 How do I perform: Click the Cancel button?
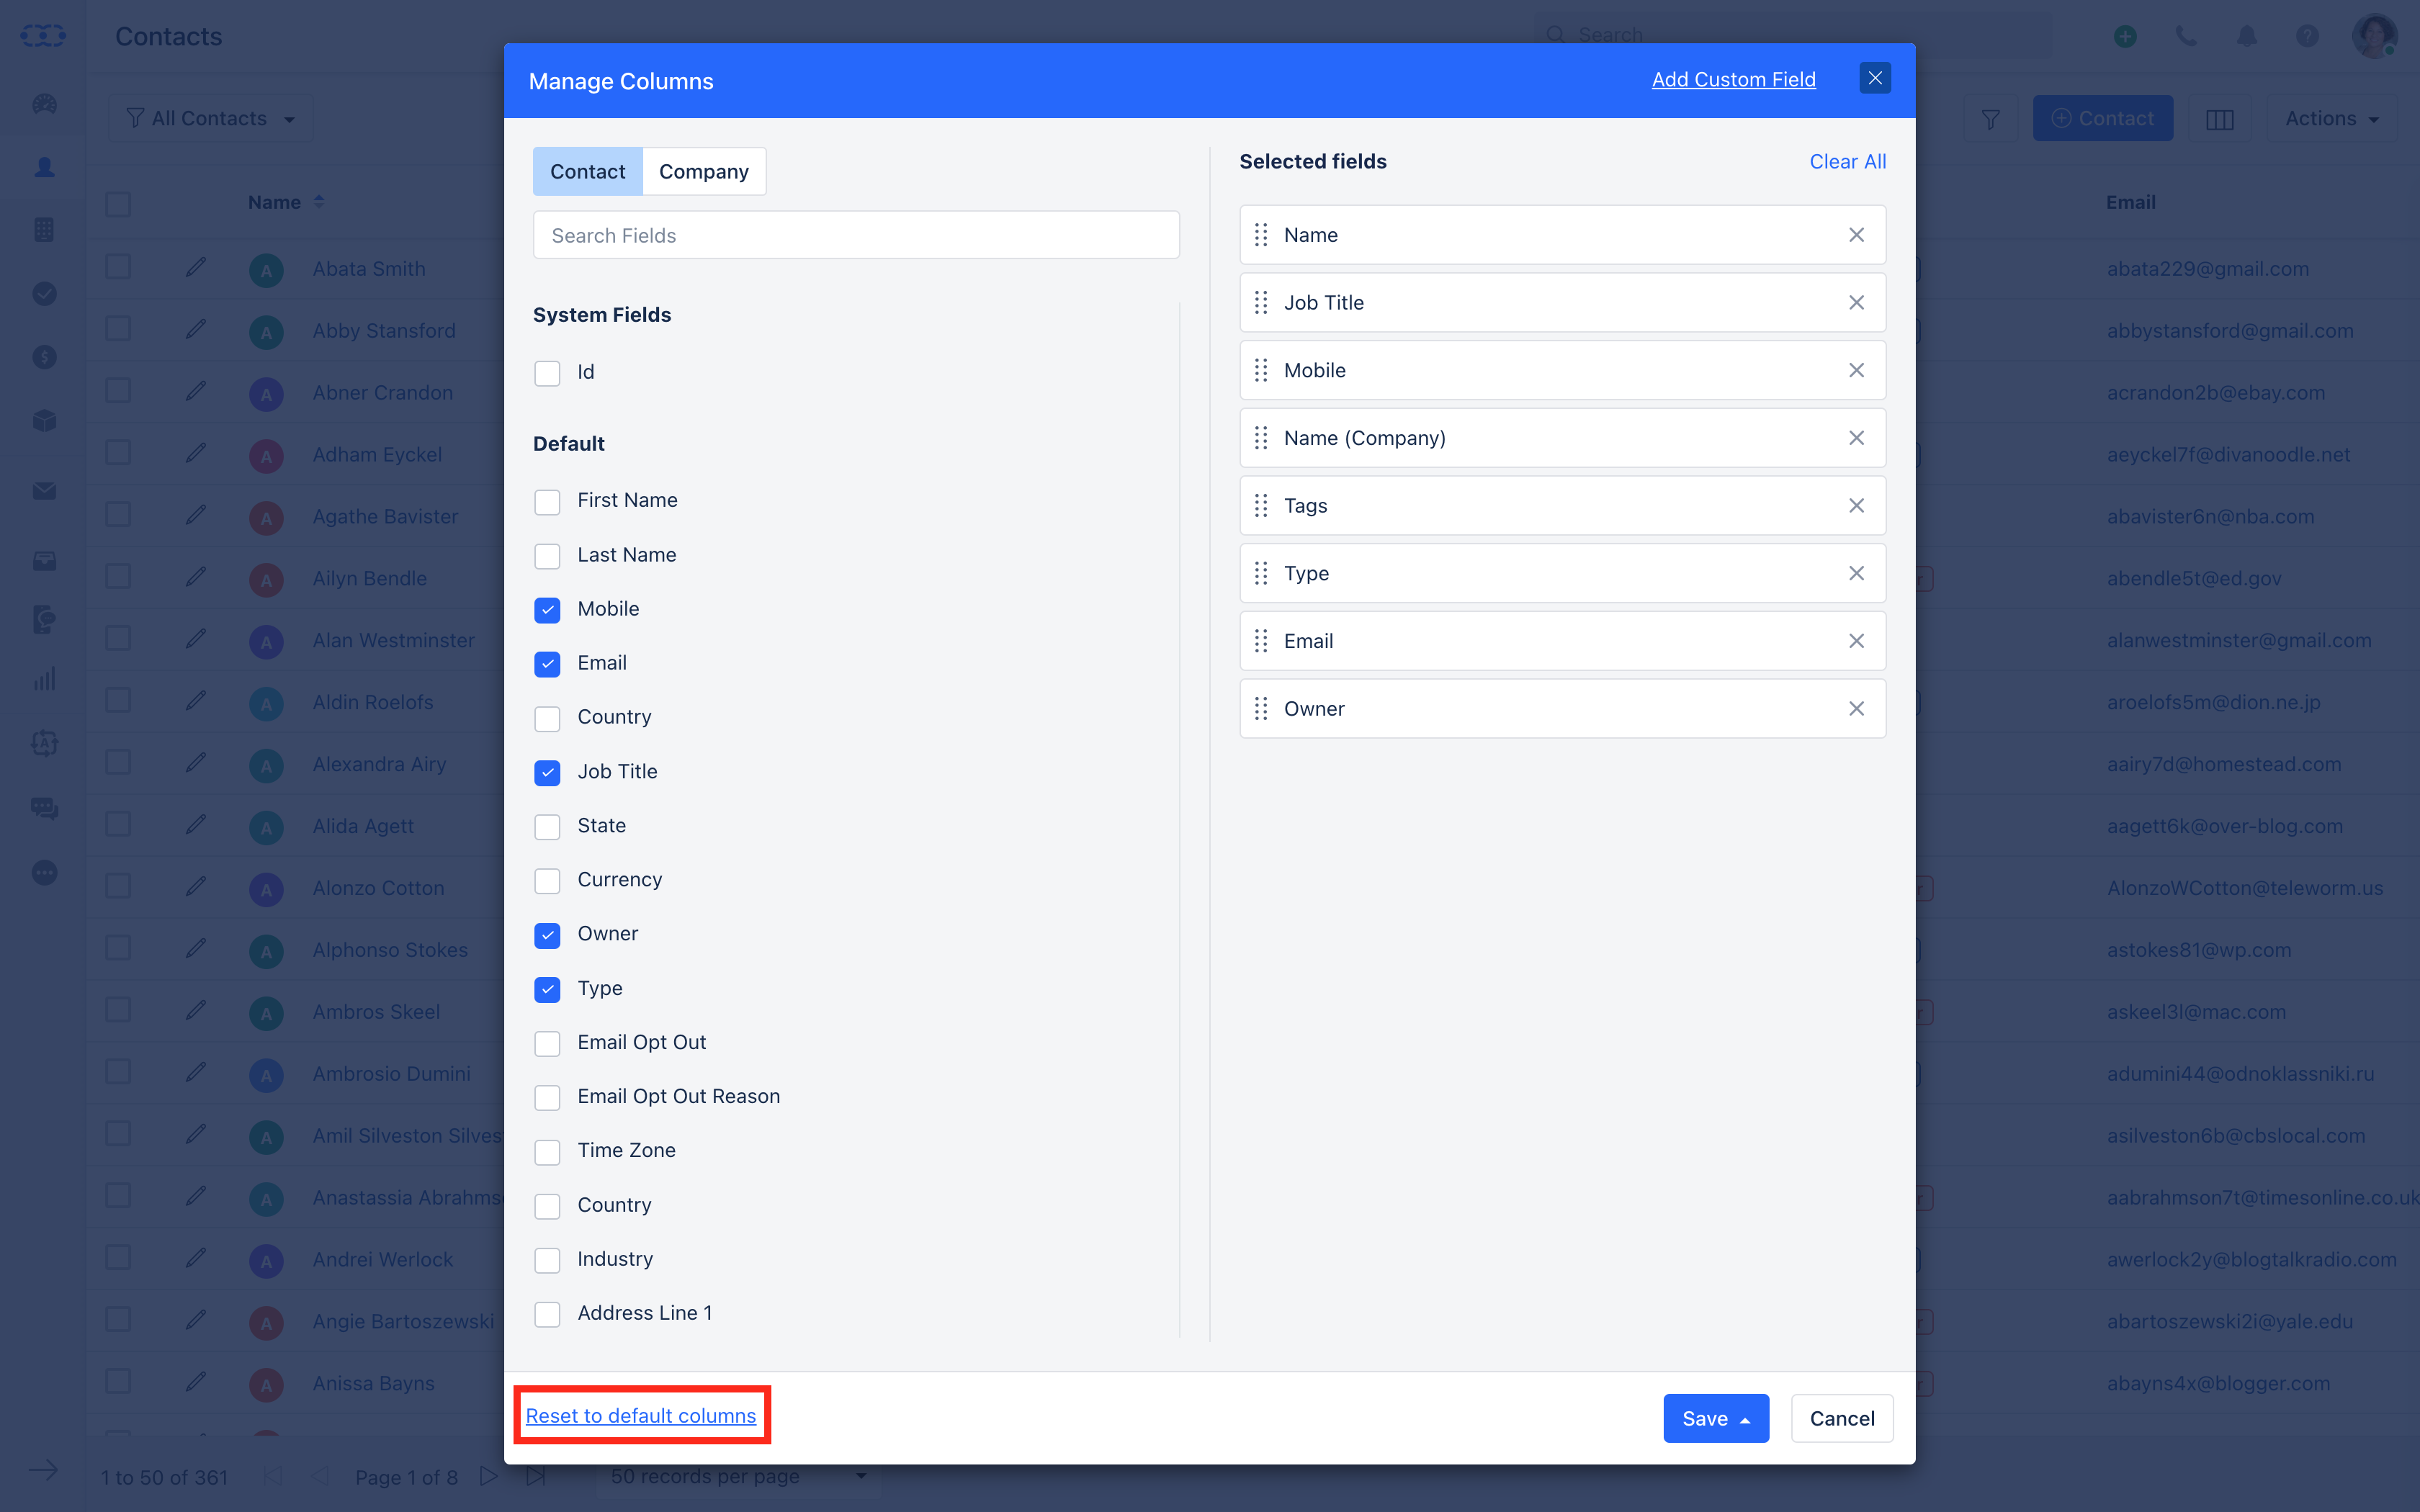[1842, 1418]
